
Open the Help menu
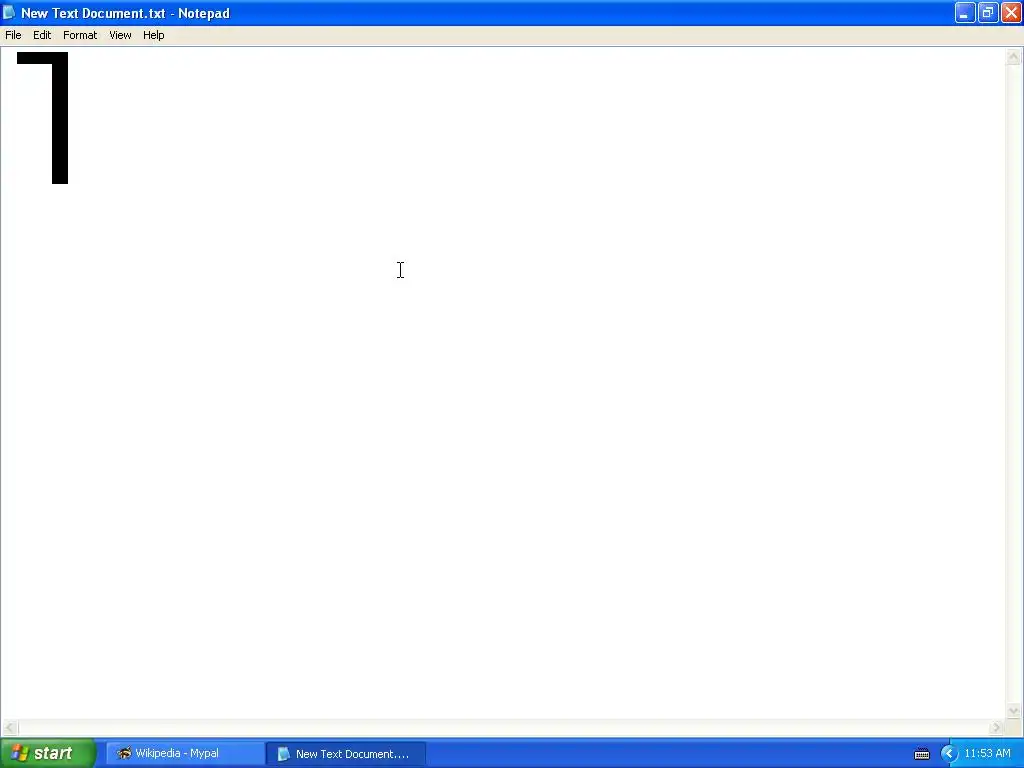(x=153, y=35)
